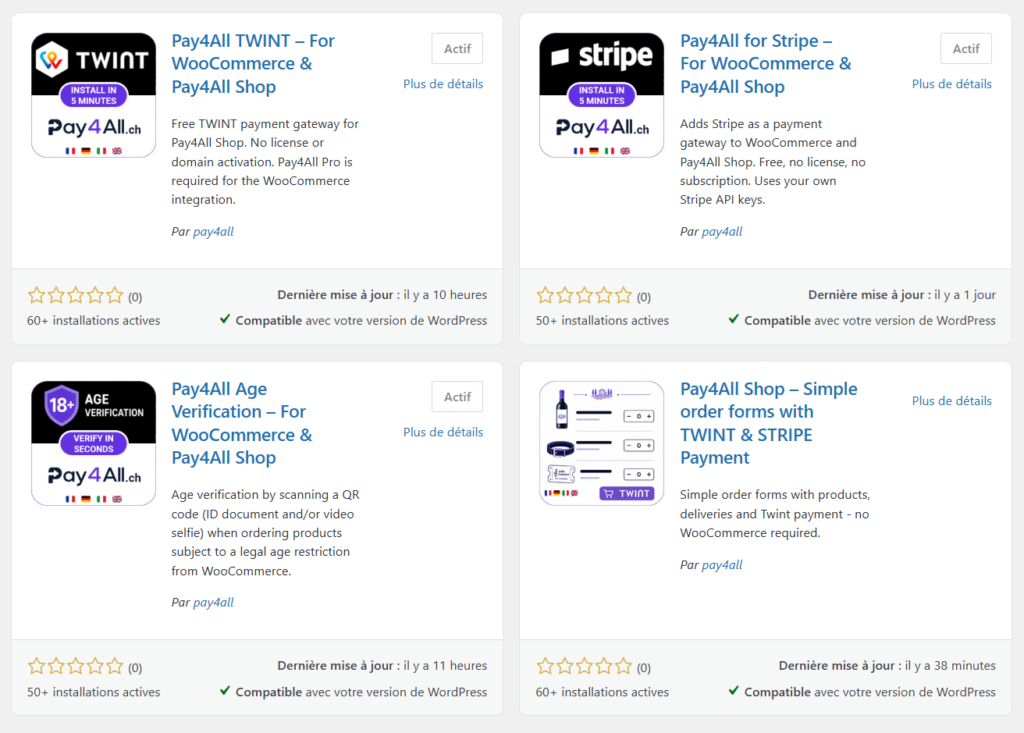Open Pay4All for Stripe title link
Screen dimensions: 1024x733
tap(765, 63)
